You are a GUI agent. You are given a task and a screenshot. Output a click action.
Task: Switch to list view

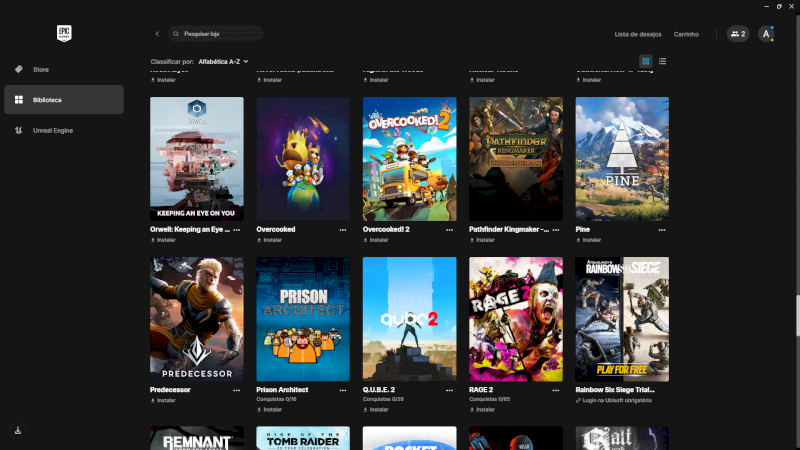(x=662, y=61)
